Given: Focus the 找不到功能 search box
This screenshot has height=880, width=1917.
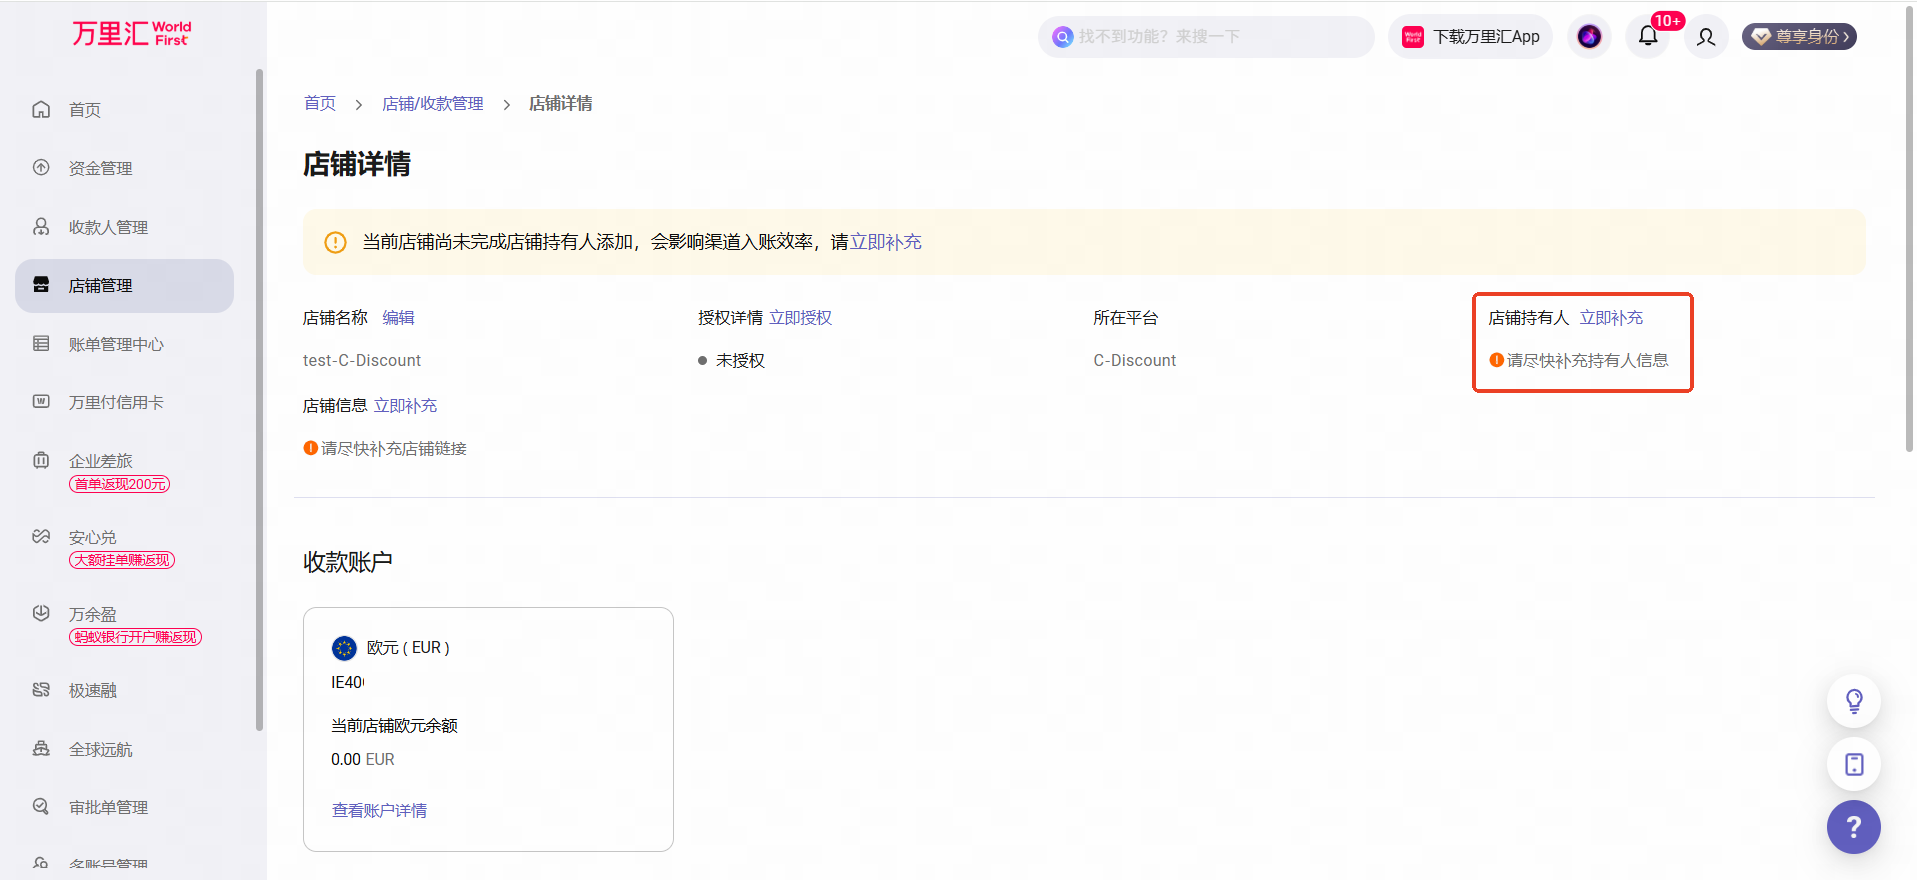Looking at the screenshot, I should (1206, 37).
